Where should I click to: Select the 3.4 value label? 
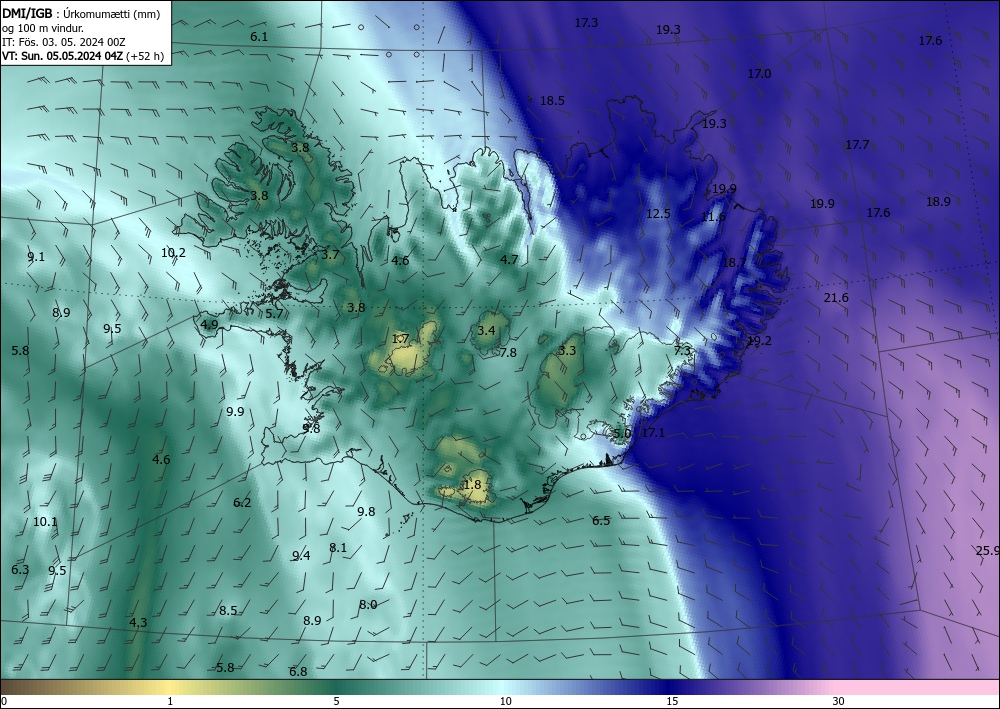click(x=486, y=330)
